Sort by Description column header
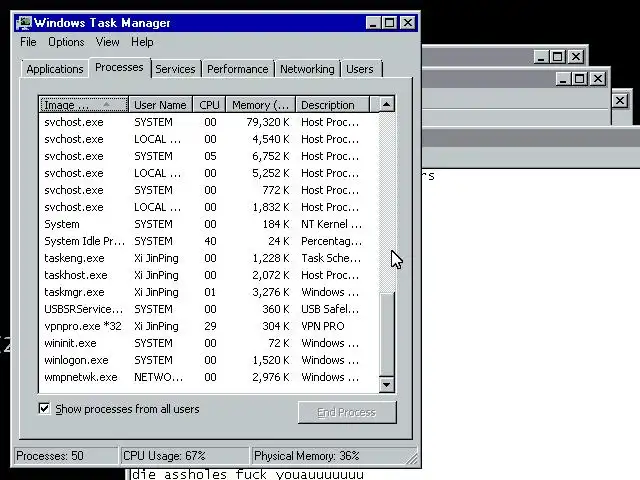 click(332, 104)
